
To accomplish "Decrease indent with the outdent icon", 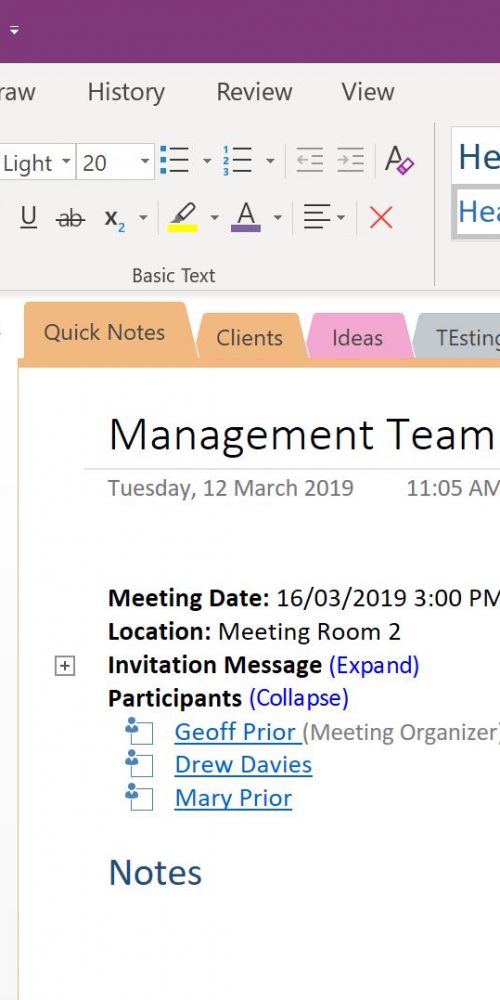I will point(310,160).
